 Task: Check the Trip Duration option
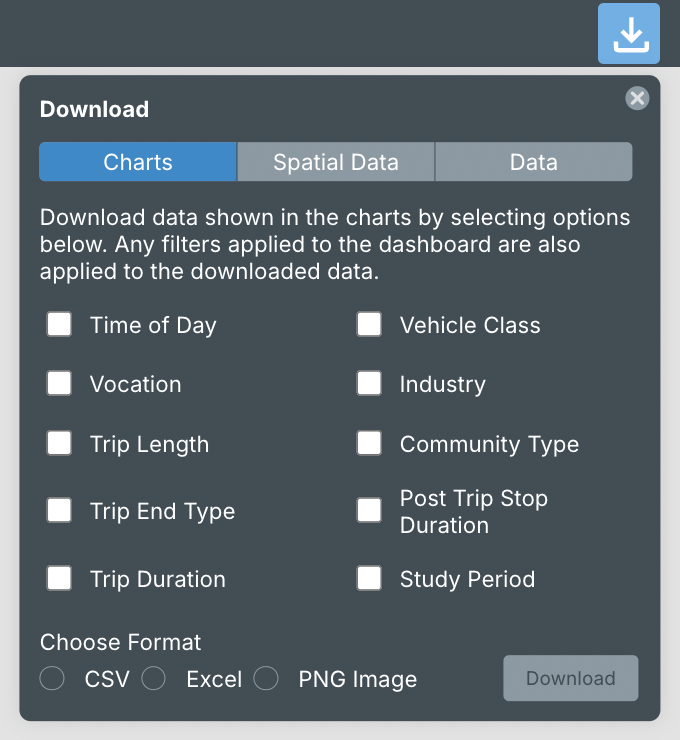(59, 578)
